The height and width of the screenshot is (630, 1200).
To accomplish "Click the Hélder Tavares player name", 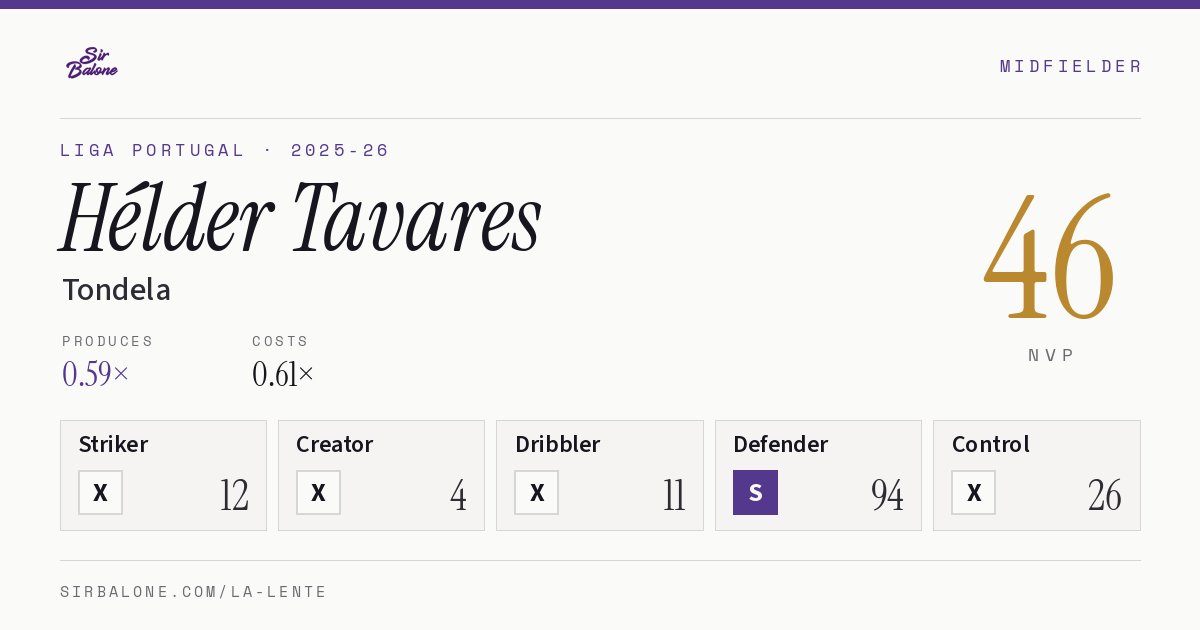I will point(301,217).
